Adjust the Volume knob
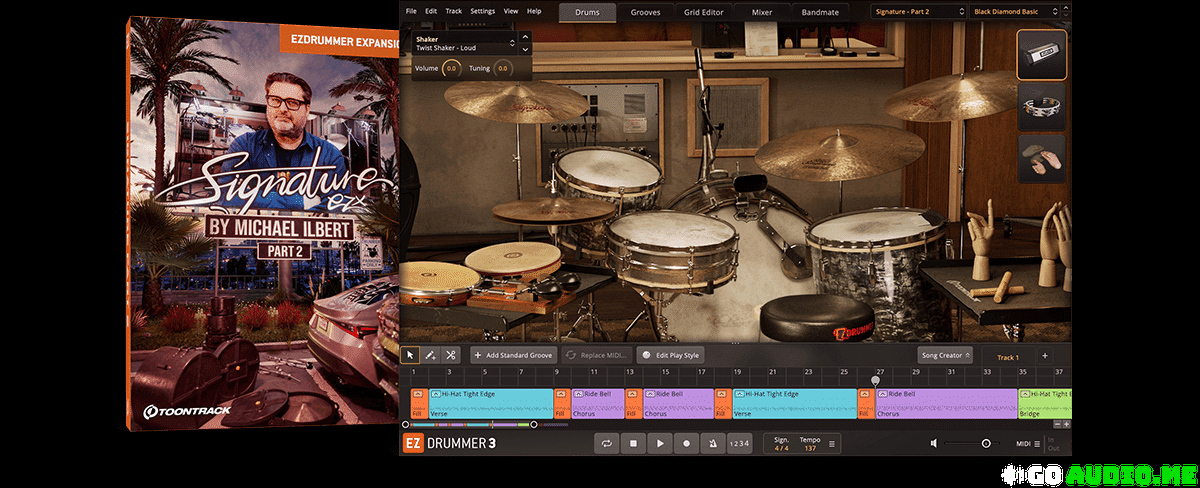 tap(452, 68)
